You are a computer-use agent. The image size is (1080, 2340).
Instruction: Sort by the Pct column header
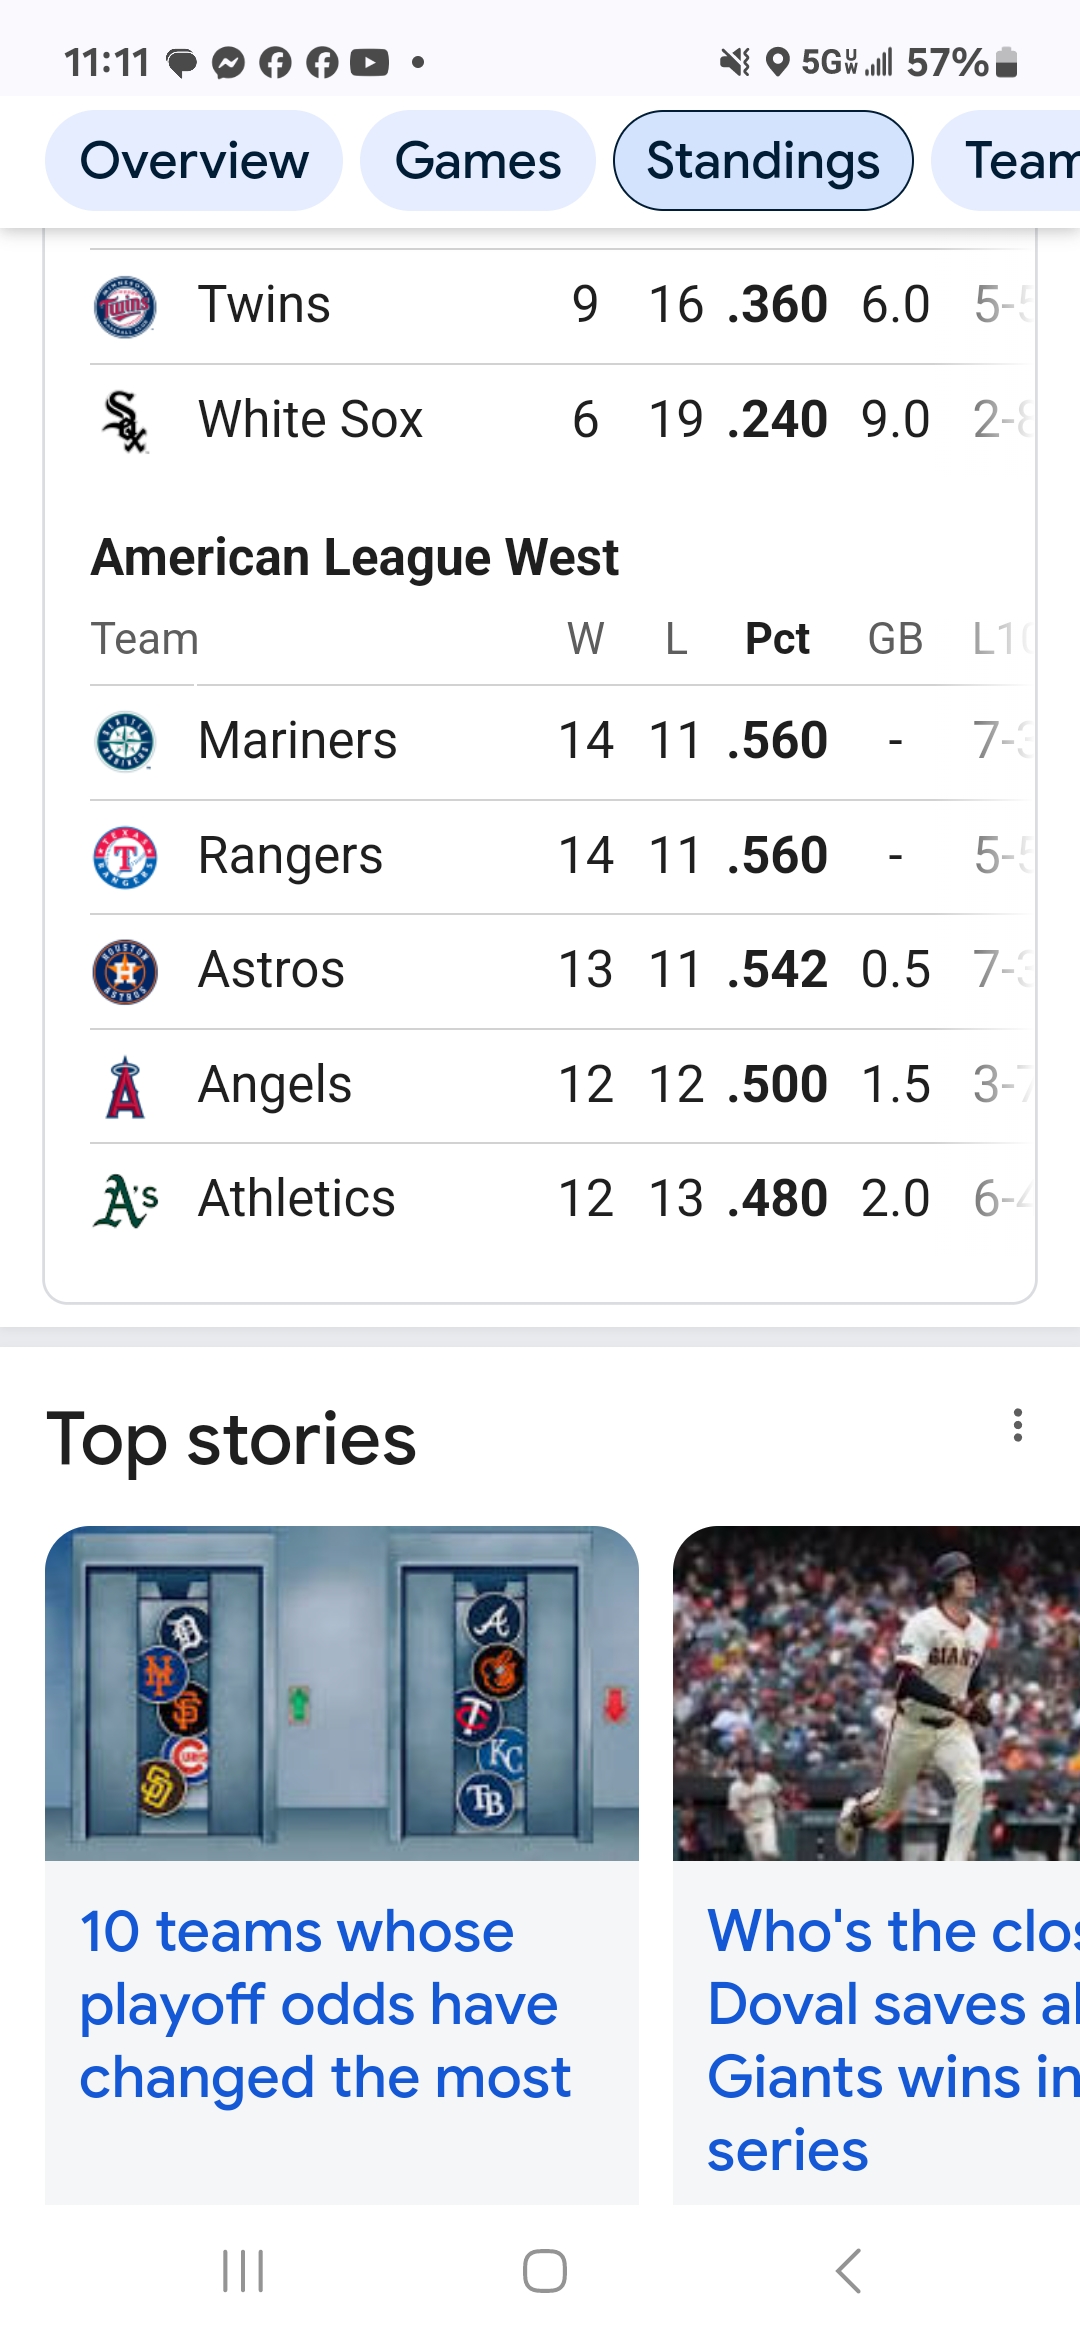777,639
